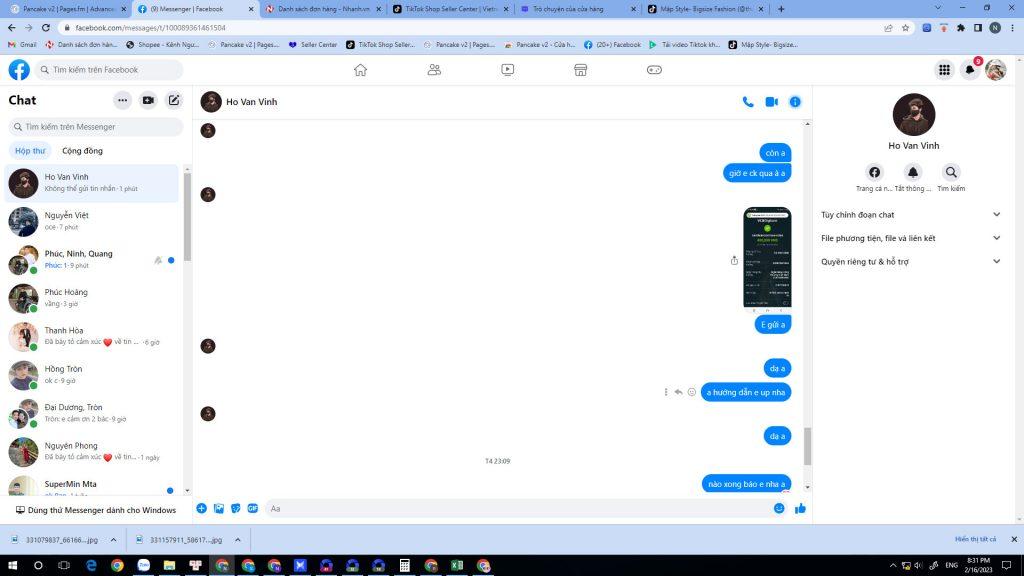The image size is (1024, 576).
Task: Open the Chat options menu (three dots)
Action: (x=122, y=100)
